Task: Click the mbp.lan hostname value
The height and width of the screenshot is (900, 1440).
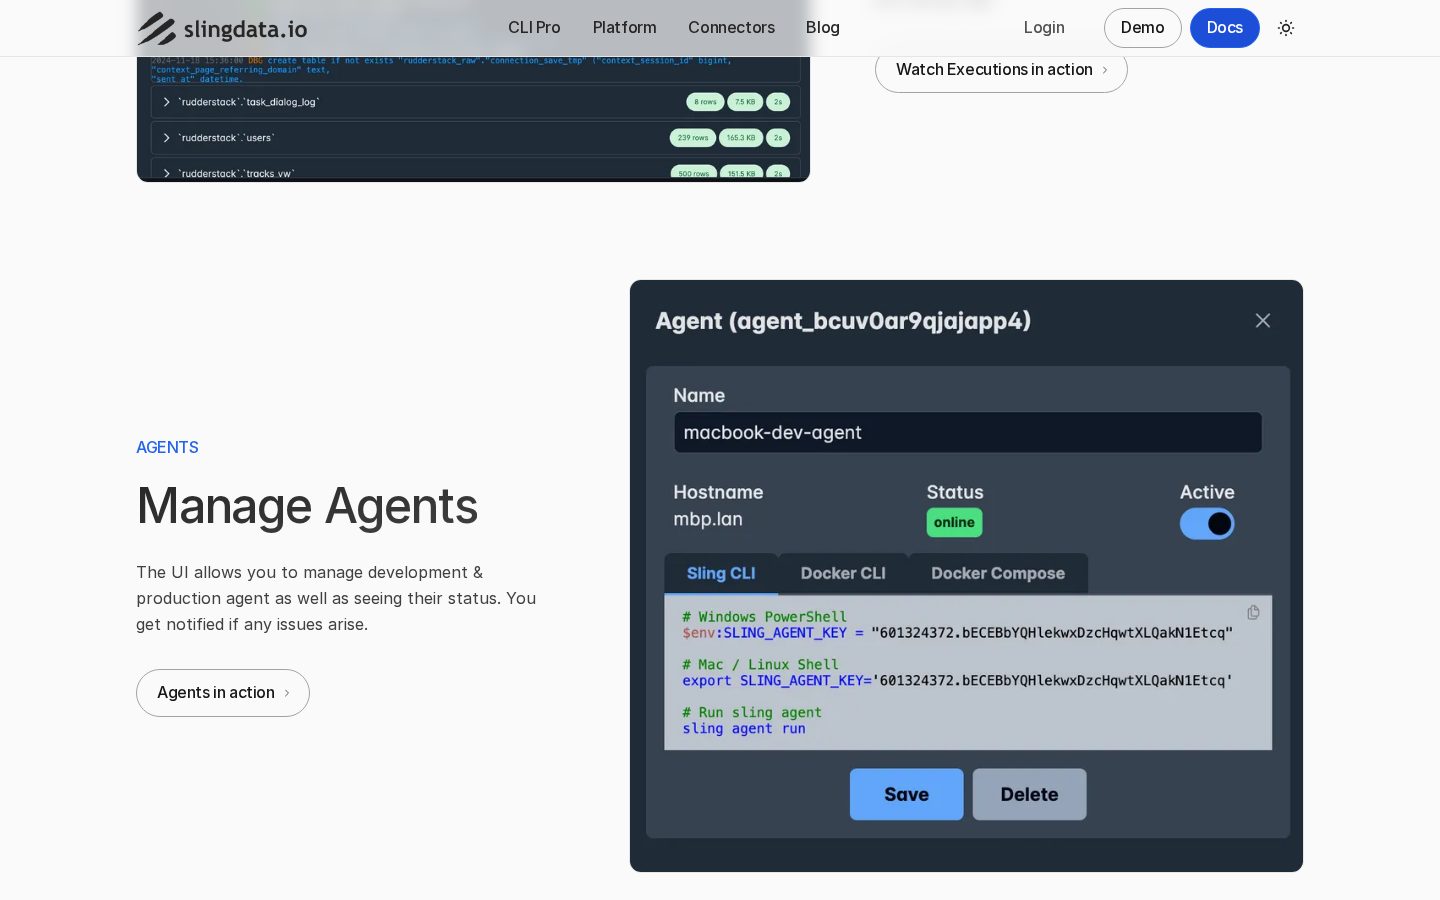Action: (x=708, y=519)
